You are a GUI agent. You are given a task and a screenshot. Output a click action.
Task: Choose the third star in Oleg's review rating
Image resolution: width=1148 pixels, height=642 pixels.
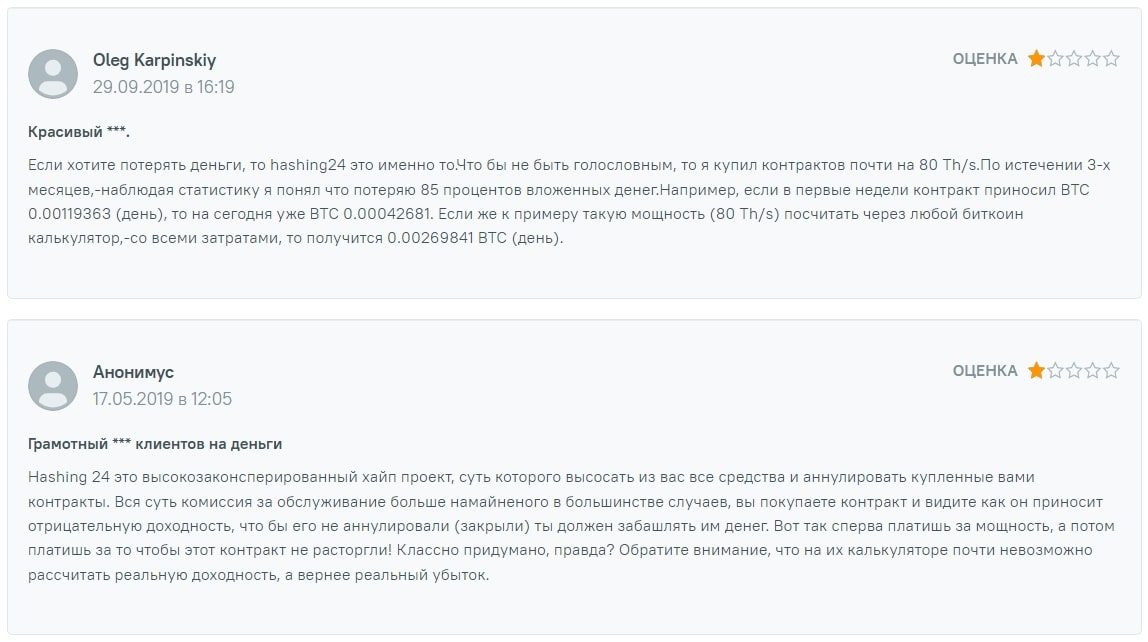click(1074, 59)
